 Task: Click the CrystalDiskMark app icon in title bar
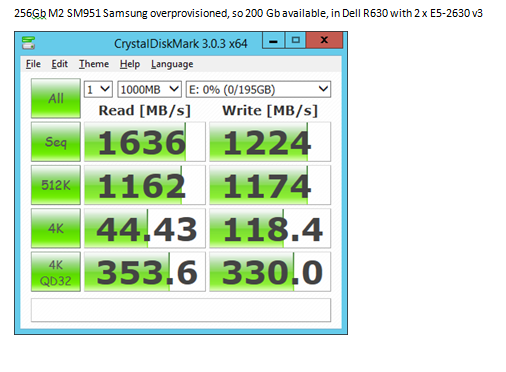[x=28, y=43]
